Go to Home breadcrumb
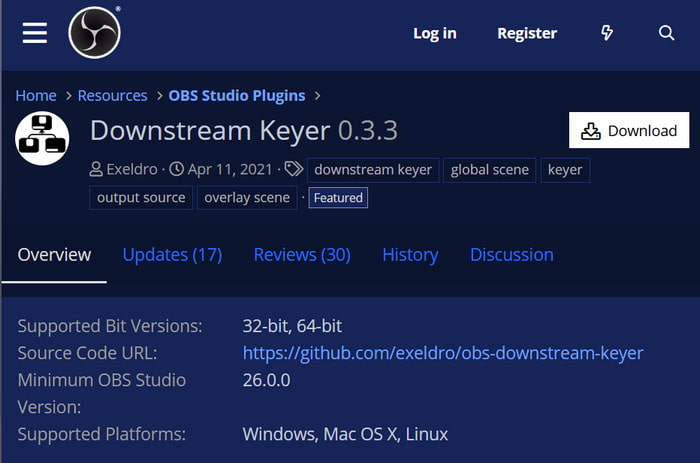700x463 pixels. (36, 96)
